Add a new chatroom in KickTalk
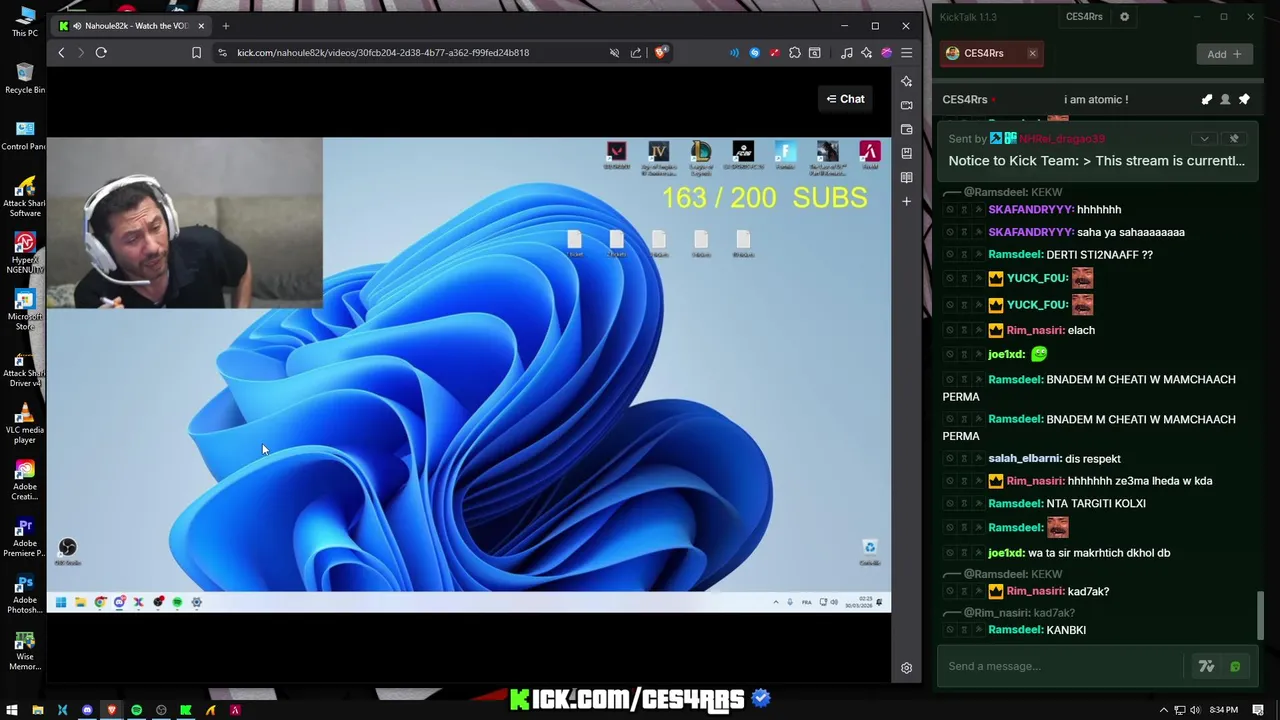Screen dimensions: 1280x720 pos(1223,54)
